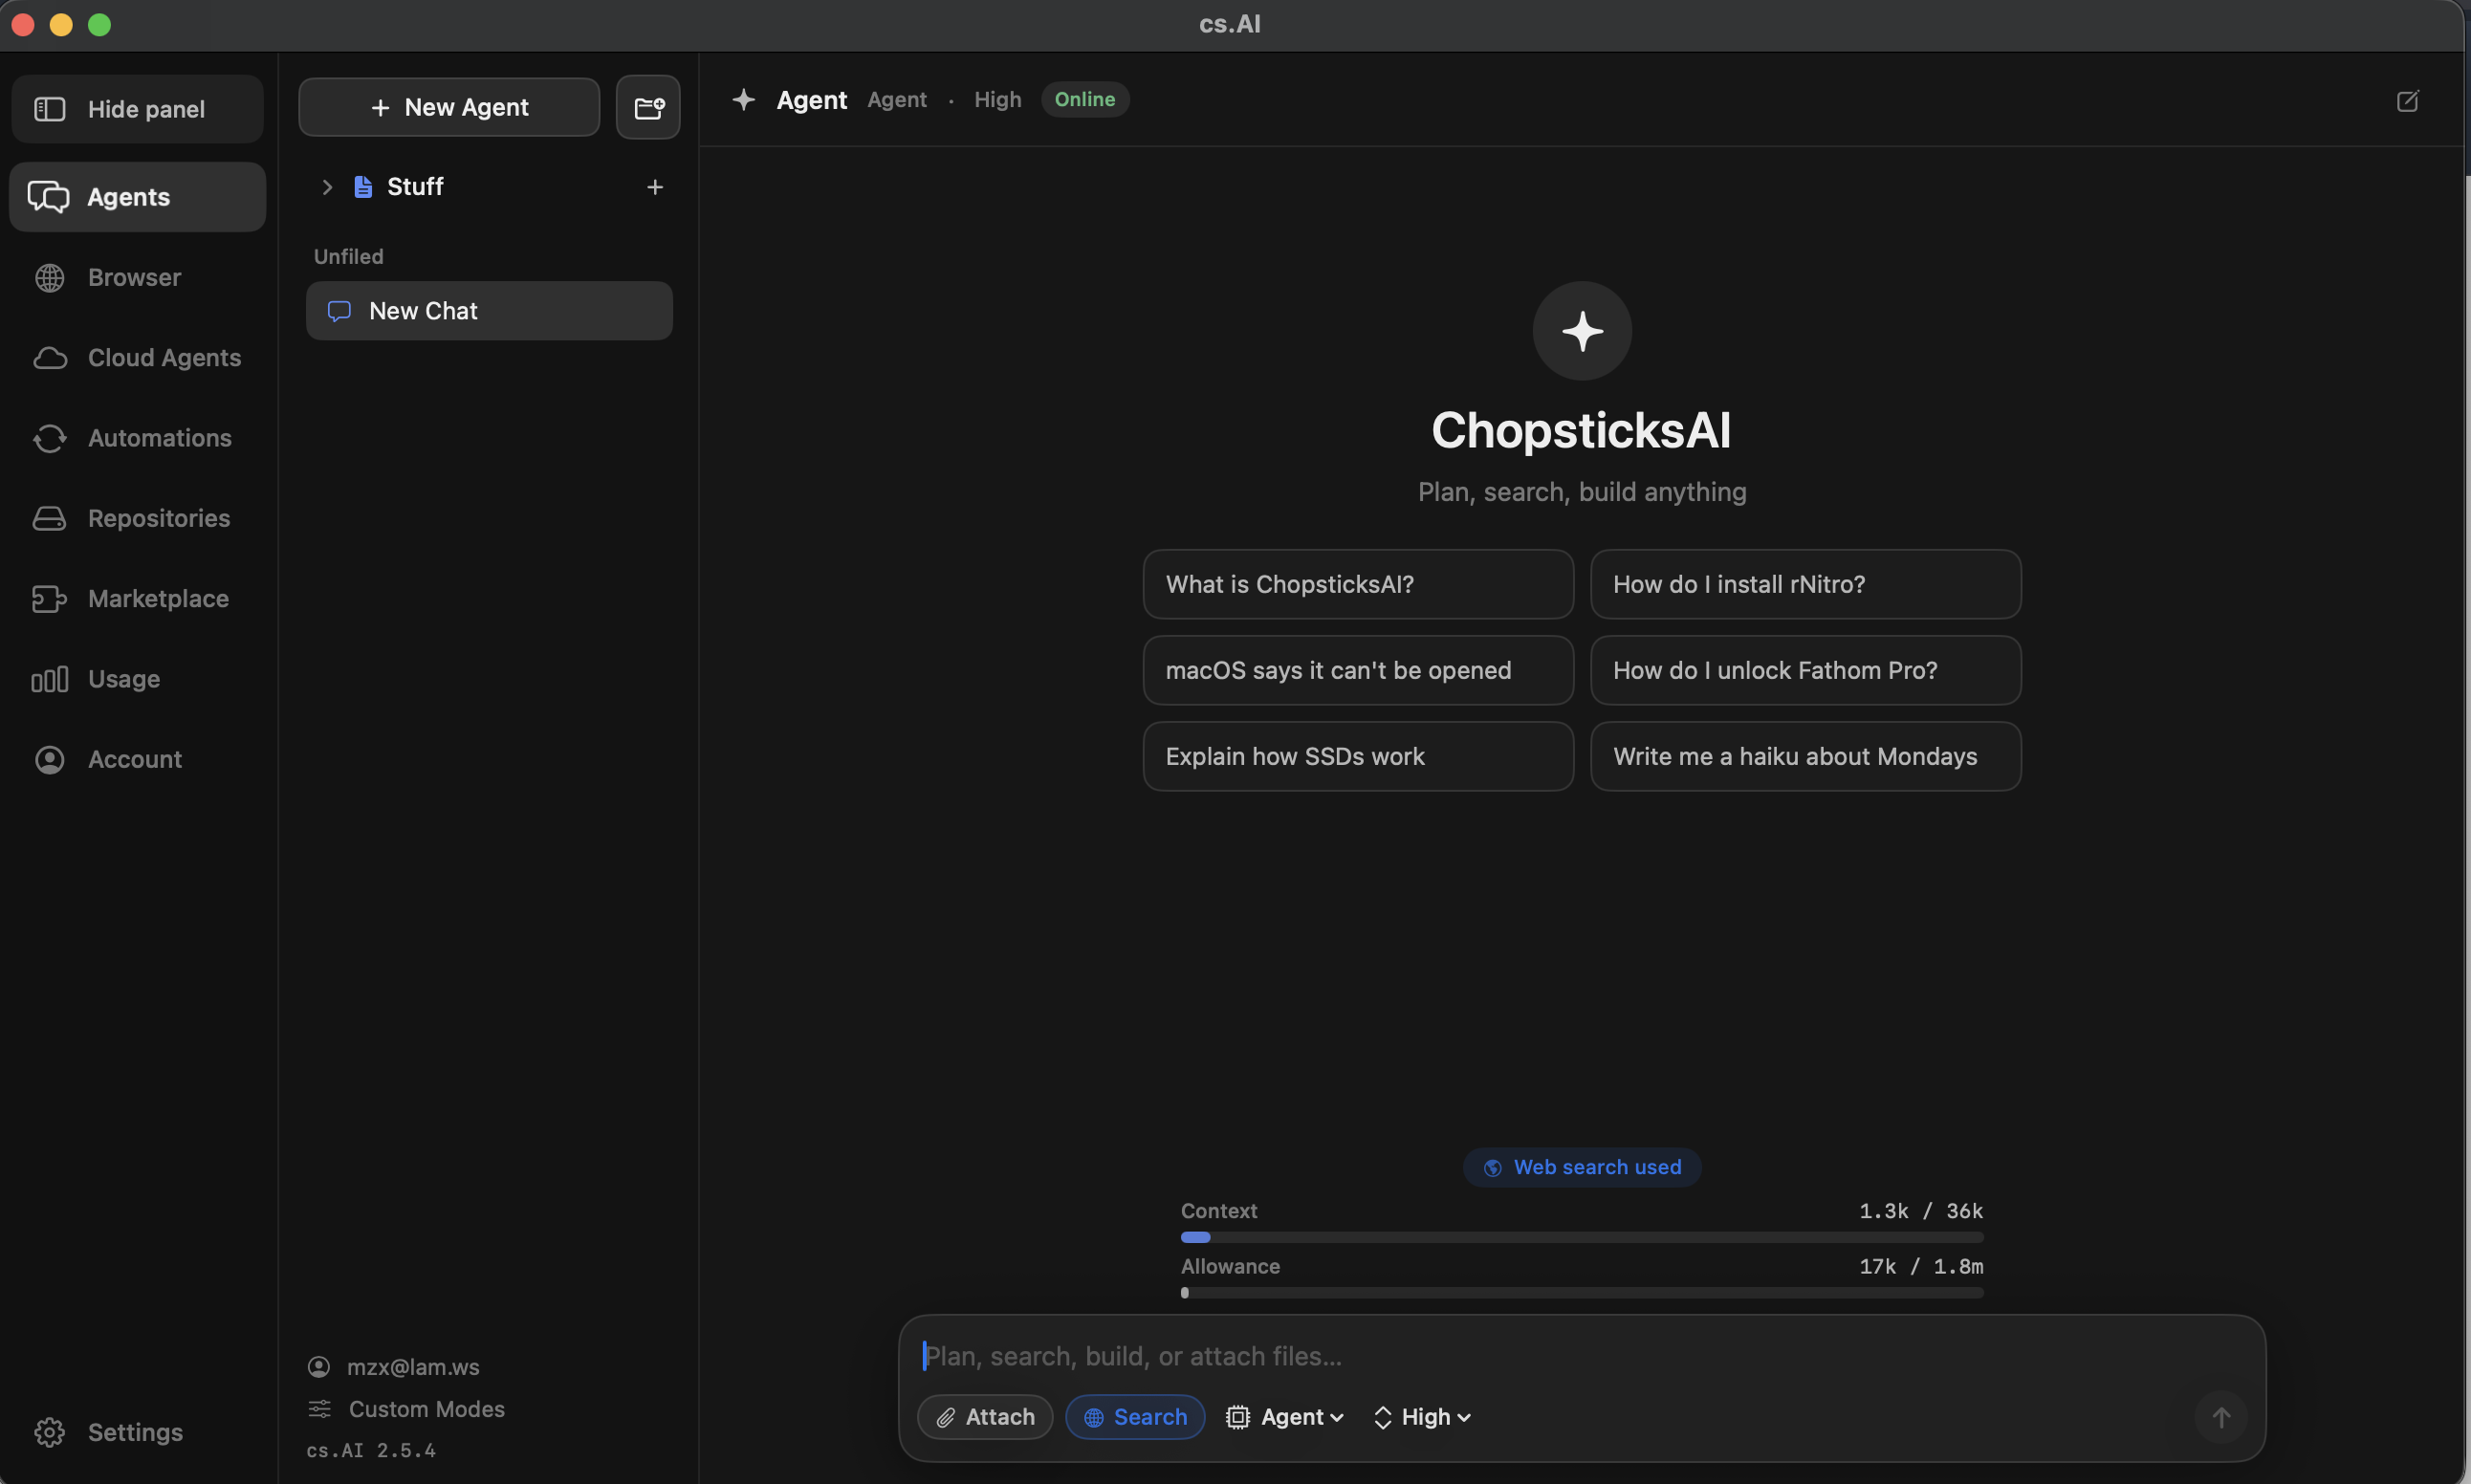2471x1484 pixels.
Task: Click the ChopsticksAI heading
Action: coord(1581,431)
